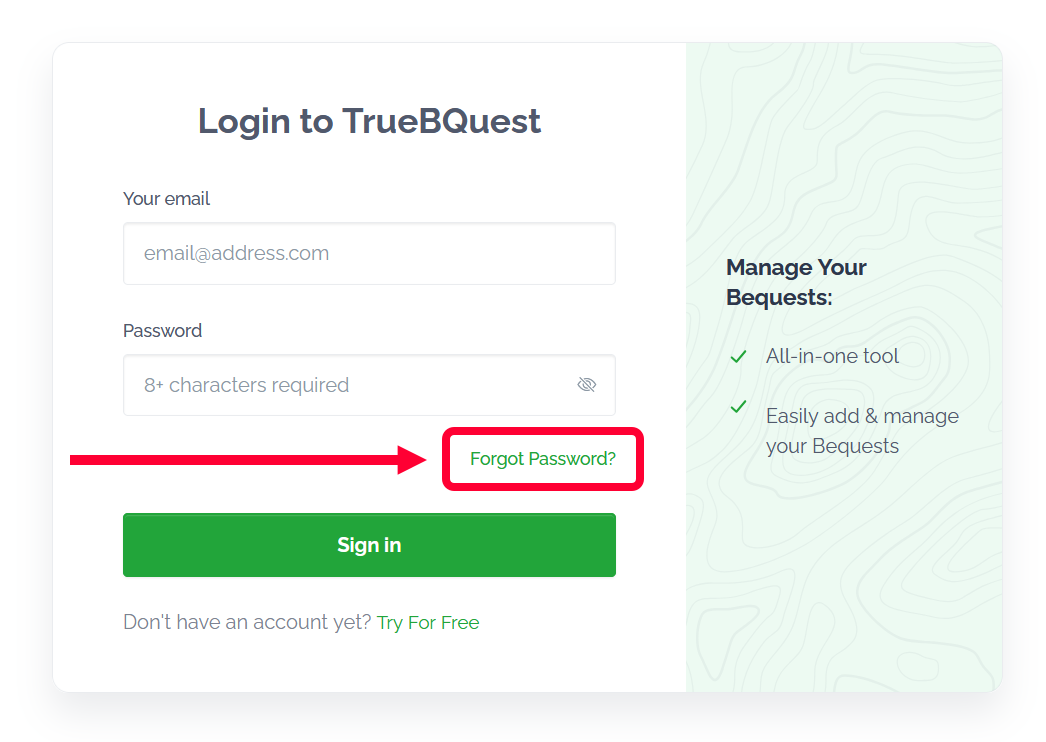1046x742 pixels.
Task: Click the green topographic panel's empty lower area
Action: tap(844, 600)
